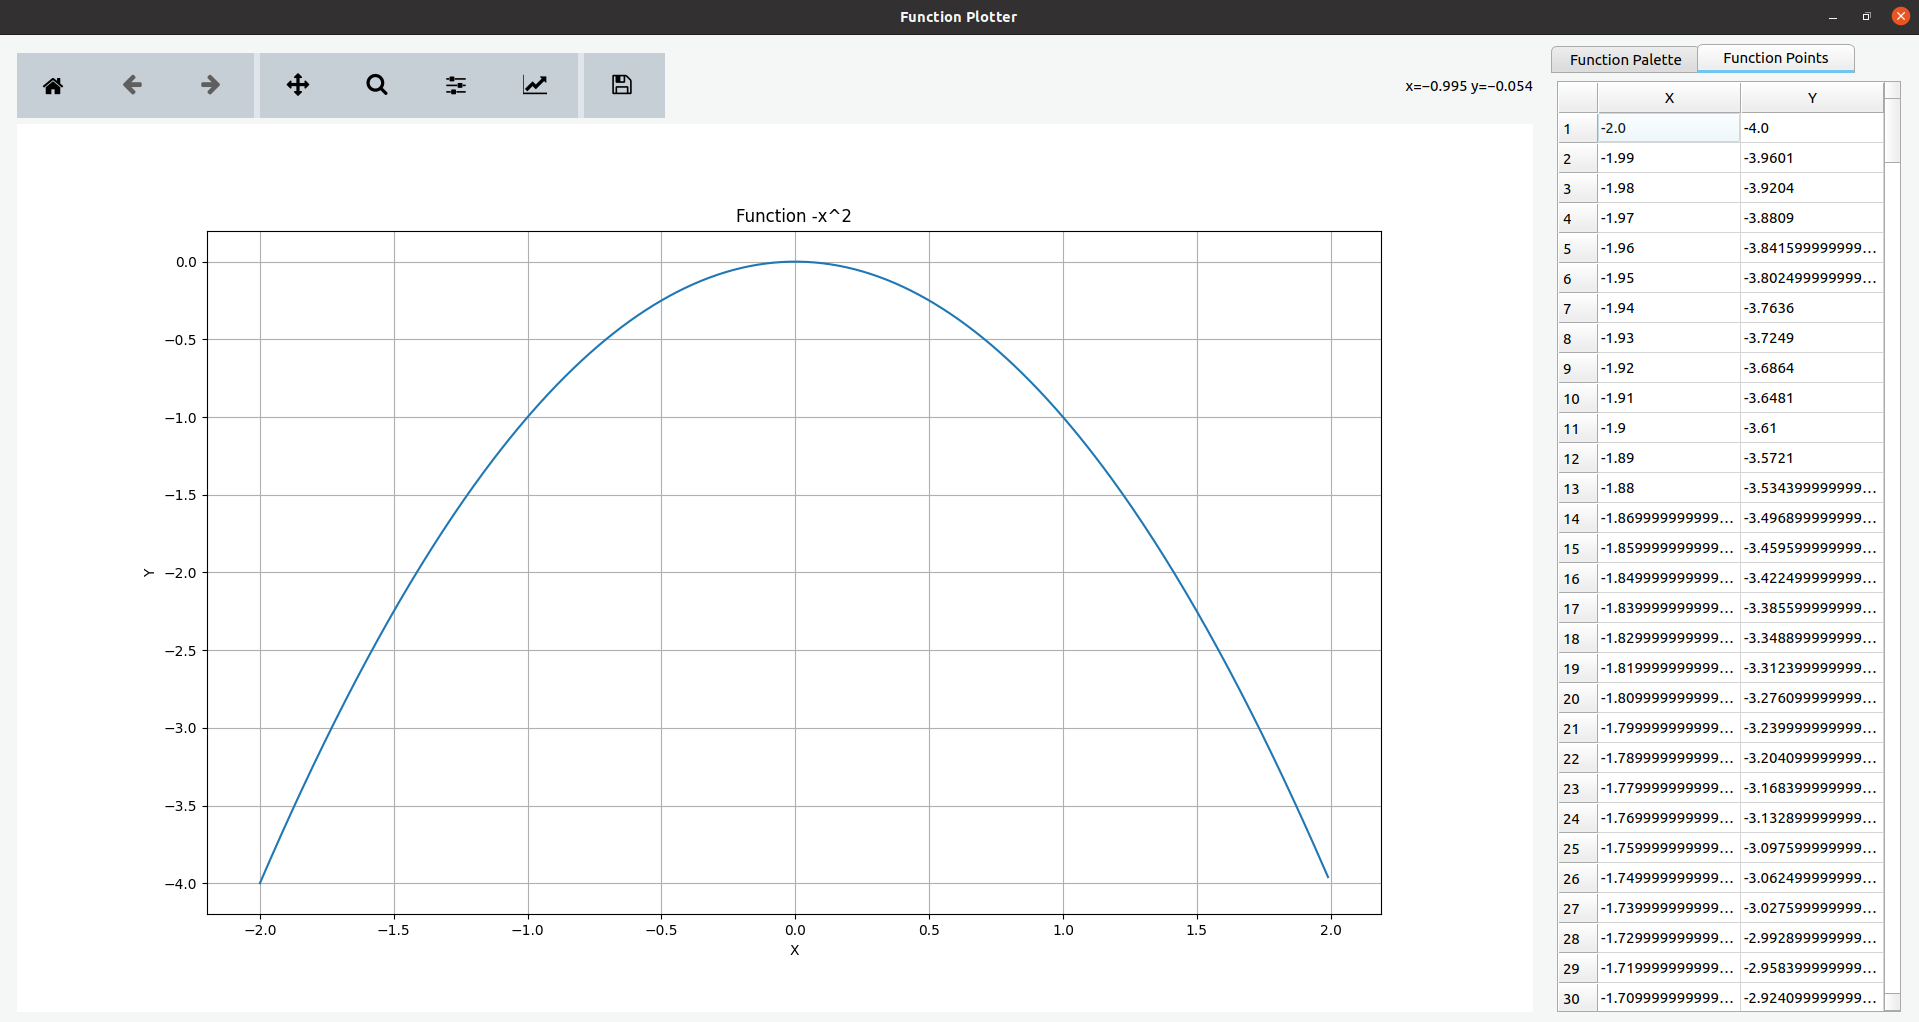Activate the Pan axes tool

pyautogui.click(x=298, y=86)
